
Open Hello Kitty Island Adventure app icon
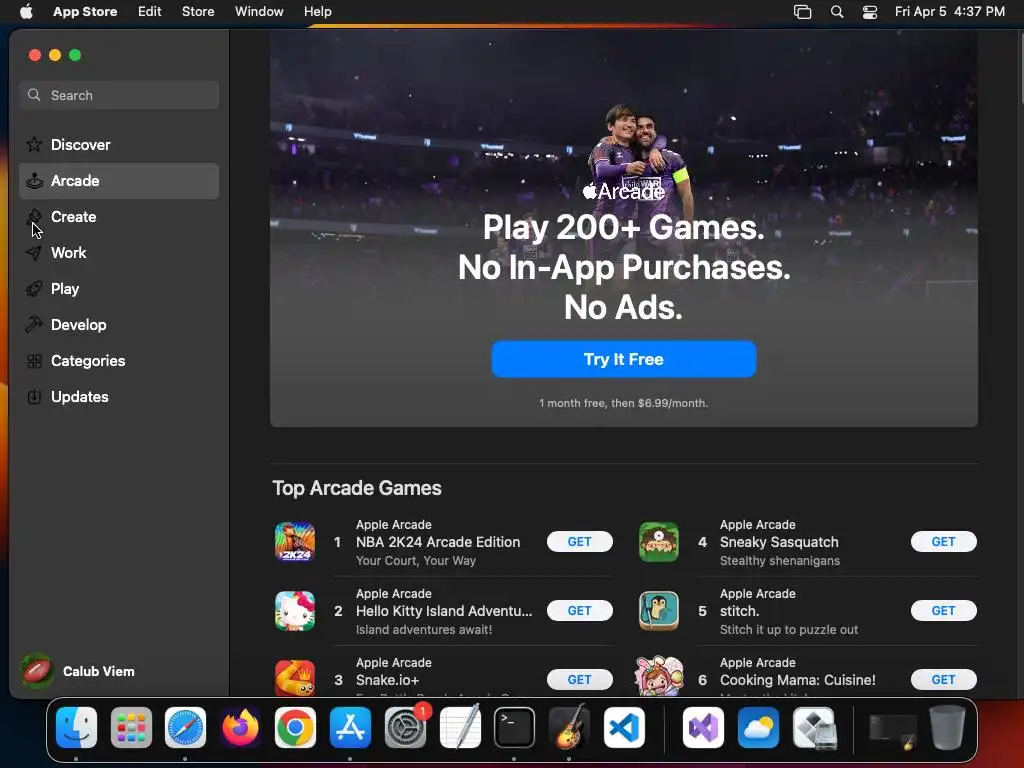(x=295, y=611)
